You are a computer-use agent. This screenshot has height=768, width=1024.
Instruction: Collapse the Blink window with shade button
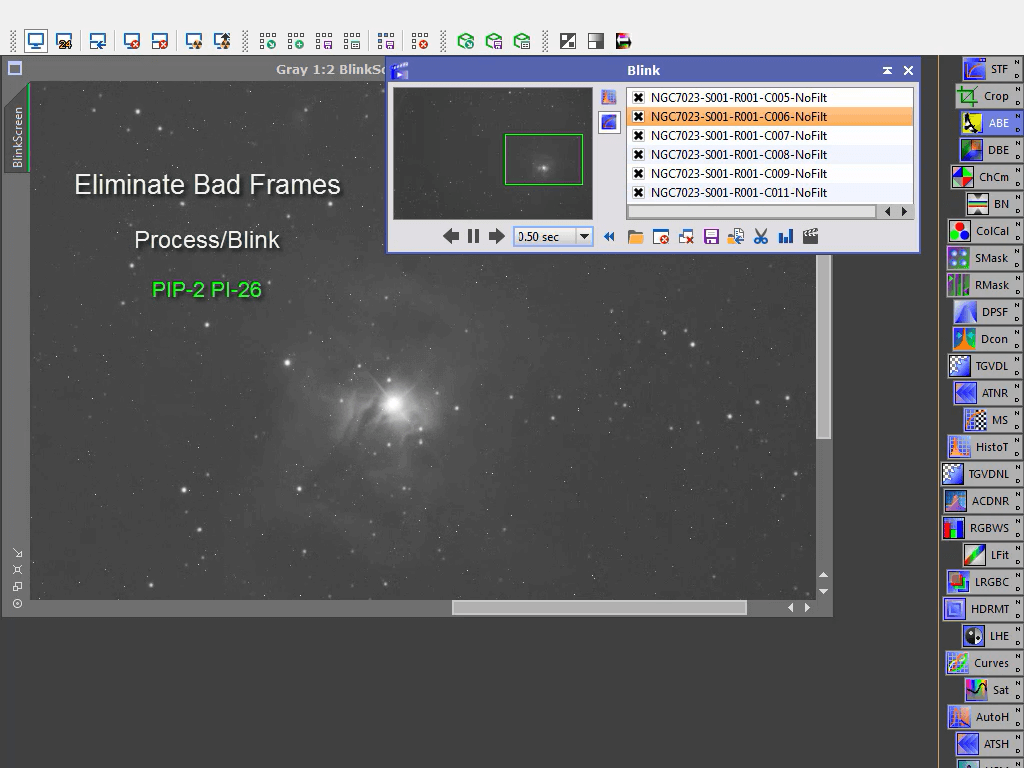887,71
